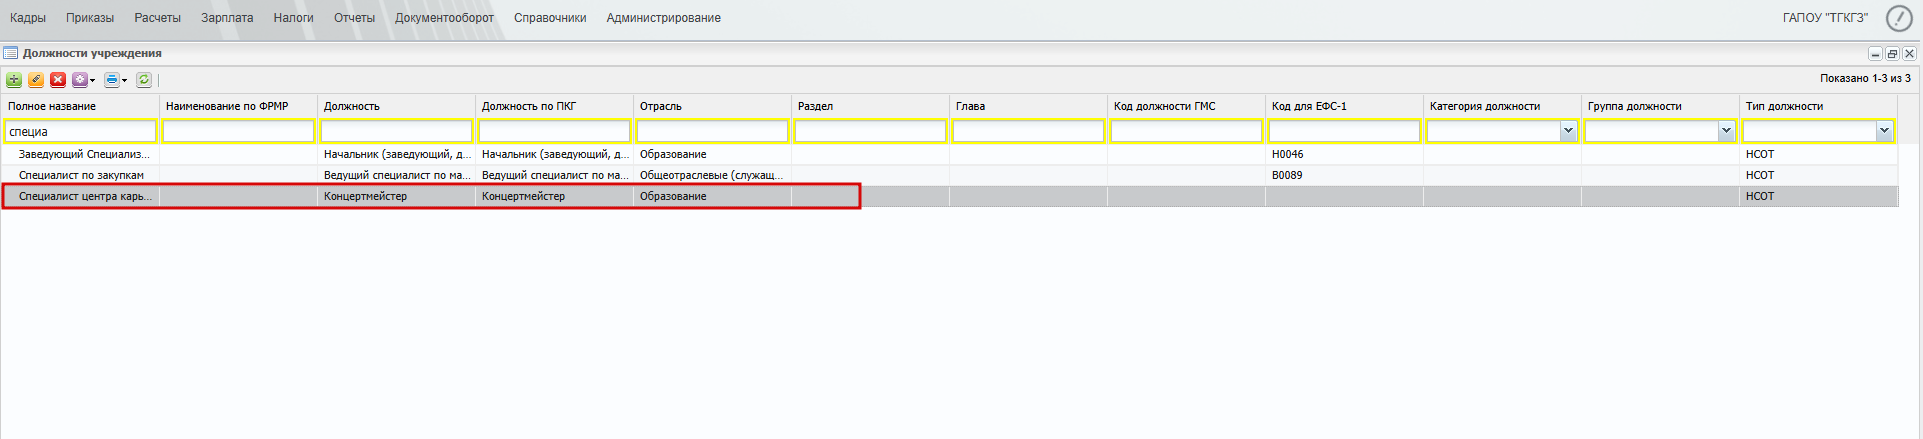
Task: Open the Документооборот menu
Action: (444, 18)
